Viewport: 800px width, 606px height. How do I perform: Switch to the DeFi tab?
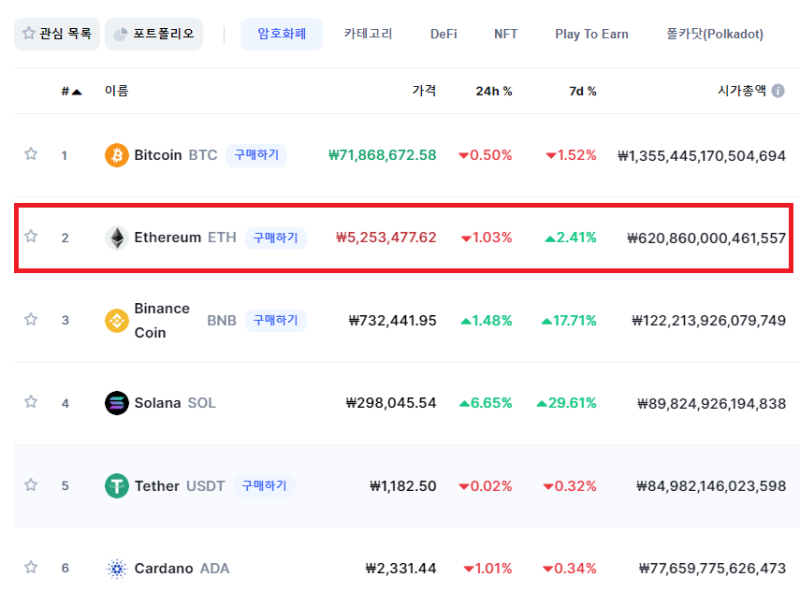443,34
